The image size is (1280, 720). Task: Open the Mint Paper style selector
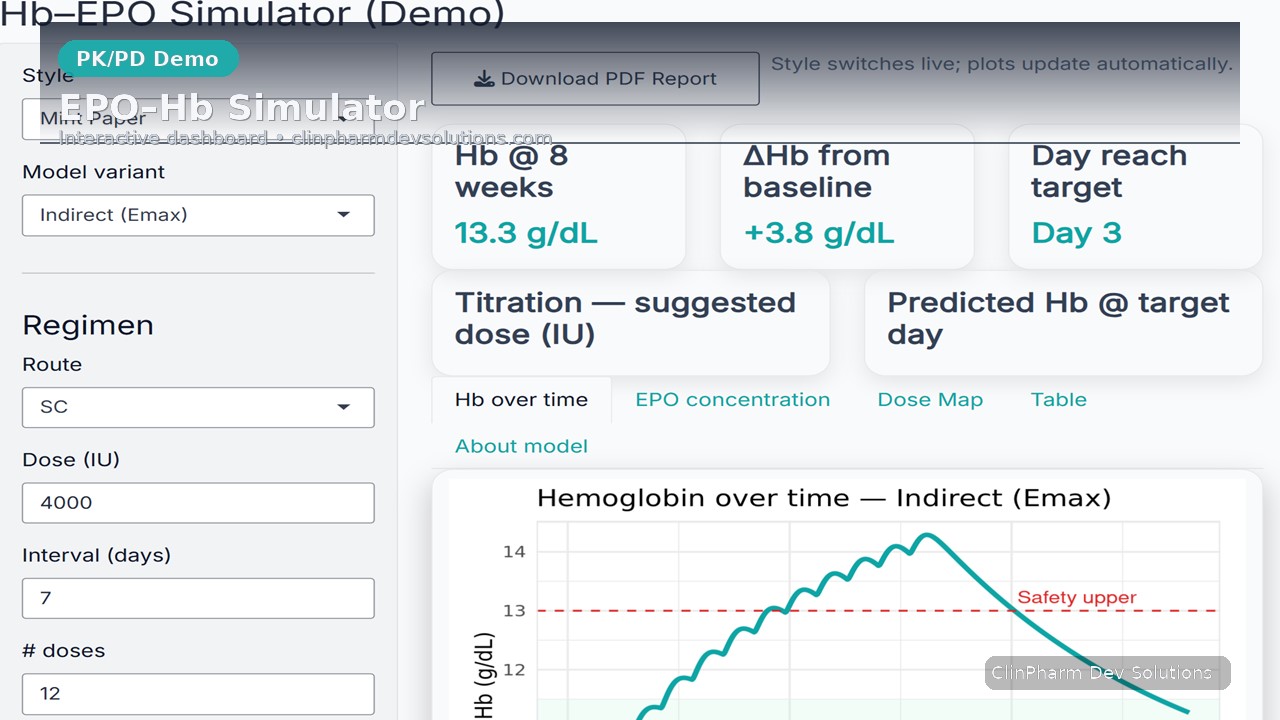point(198,119)
